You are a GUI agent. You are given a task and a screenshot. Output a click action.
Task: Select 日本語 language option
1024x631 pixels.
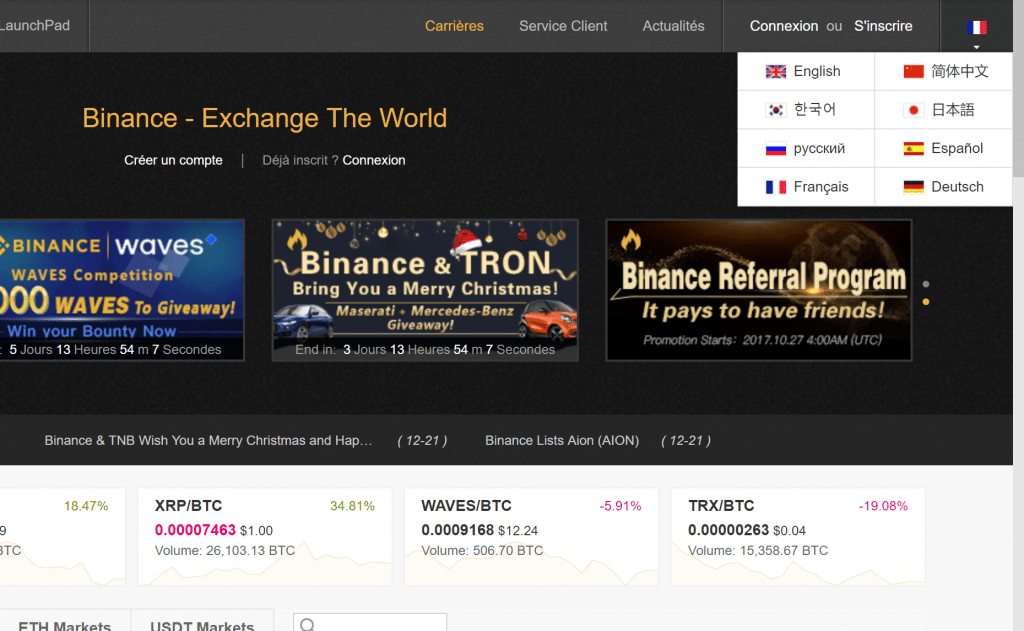pos(944,109)
